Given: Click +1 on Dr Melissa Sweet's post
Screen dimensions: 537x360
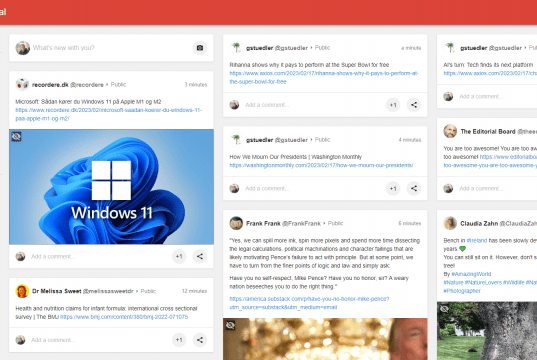Looking at the screenshot, I should coord(179,340).
